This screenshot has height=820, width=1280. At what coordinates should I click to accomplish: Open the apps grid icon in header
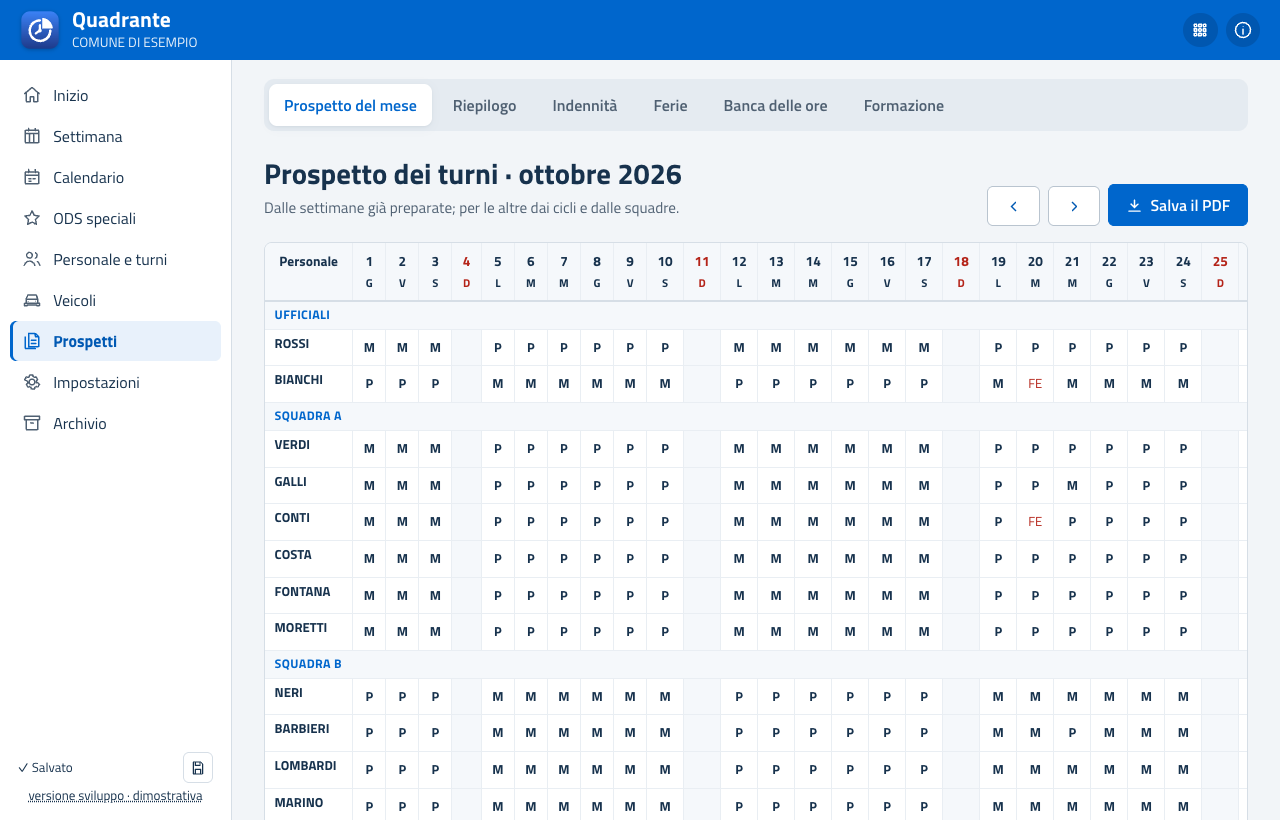point(1200,30)
